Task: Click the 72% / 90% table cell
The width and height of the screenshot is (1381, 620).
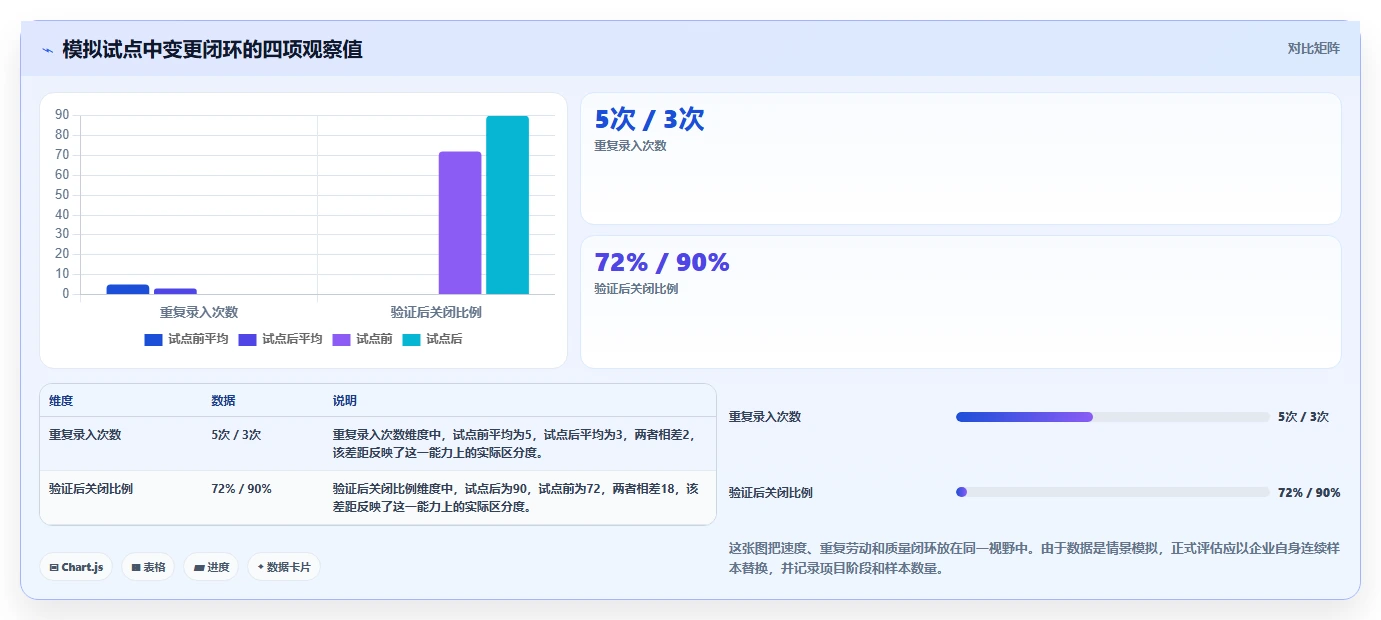Action: 241,489
